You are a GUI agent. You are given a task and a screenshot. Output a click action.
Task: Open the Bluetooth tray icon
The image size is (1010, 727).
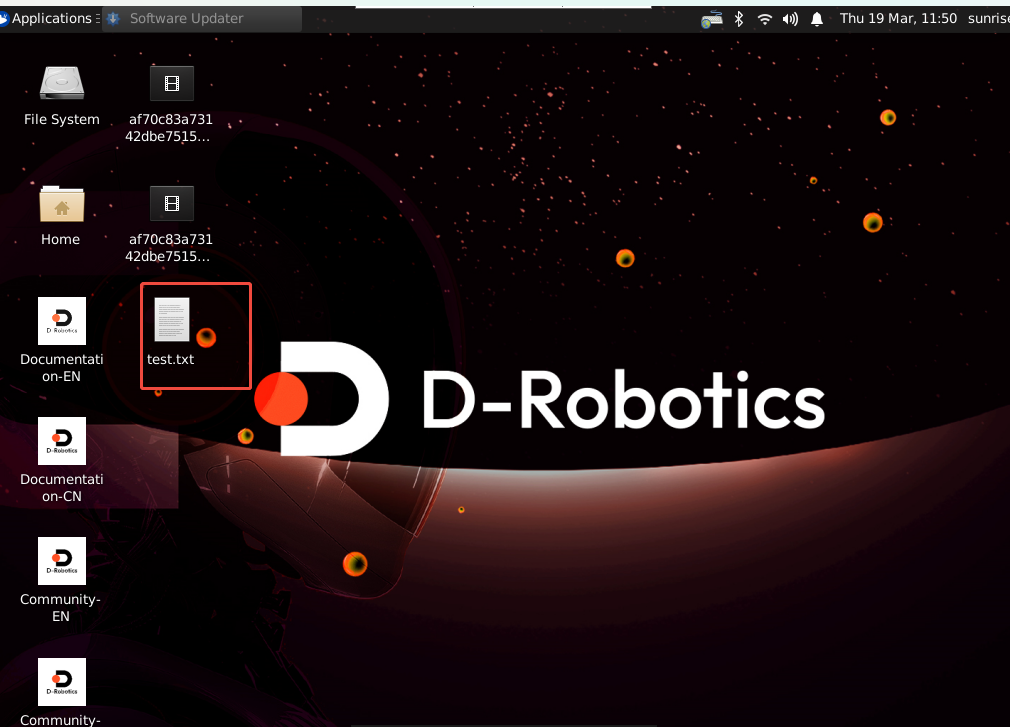[x=739, y=19]
